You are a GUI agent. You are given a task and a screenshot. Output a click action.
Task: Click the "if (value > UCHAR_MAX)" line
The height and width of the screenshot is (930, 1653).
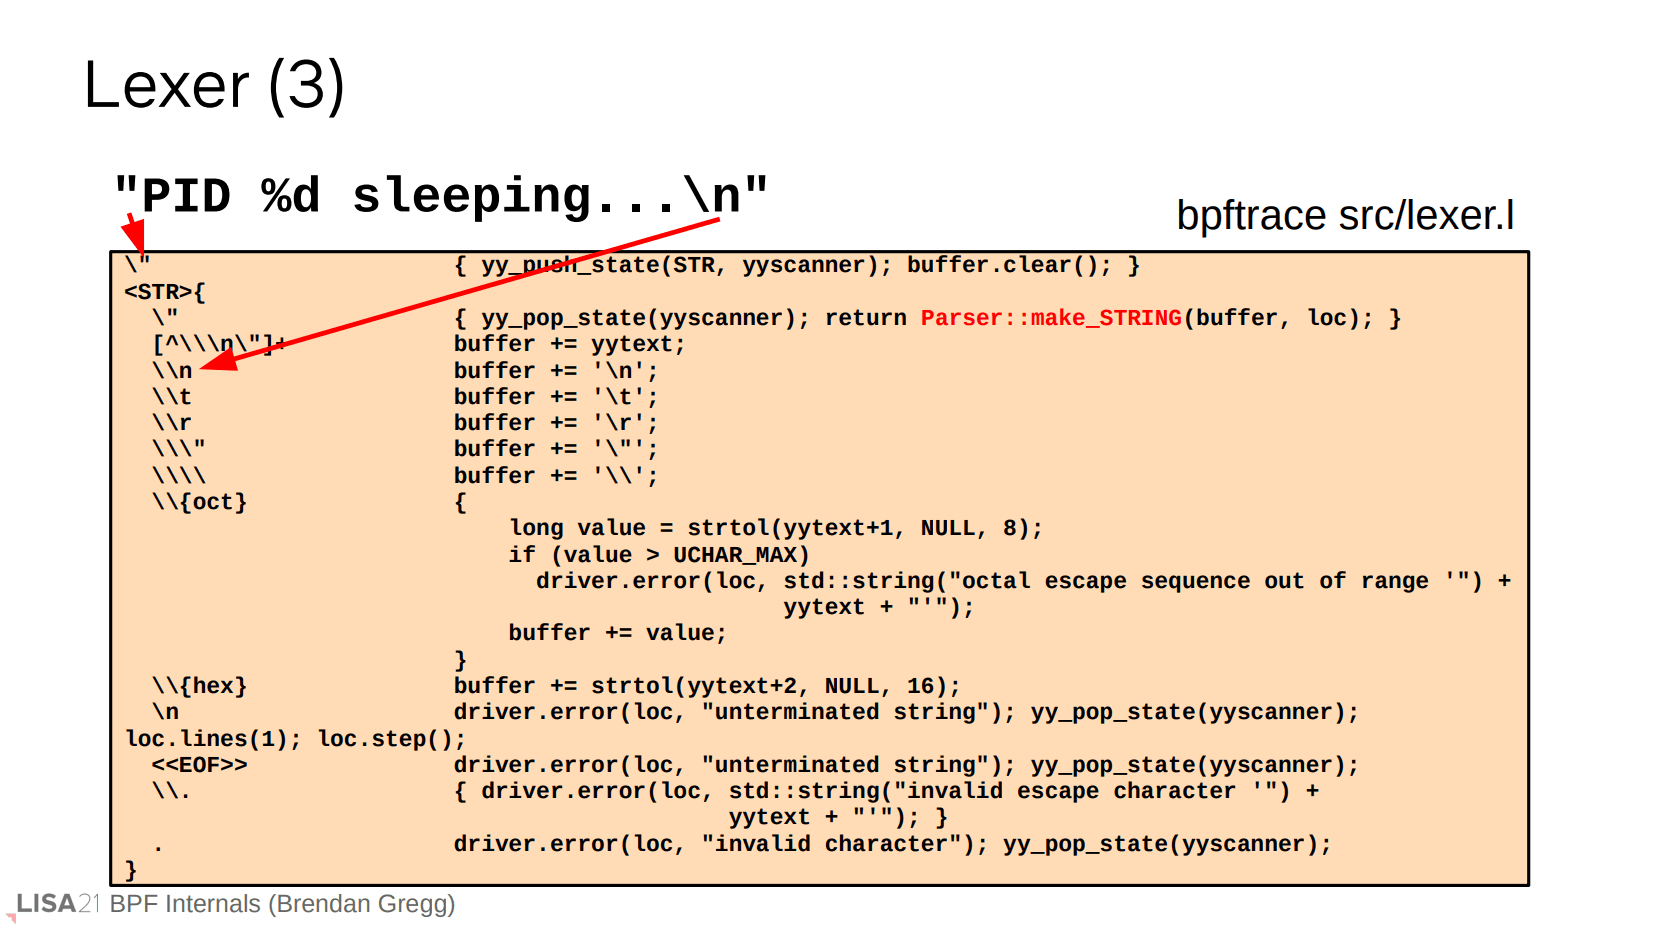tap(658, 555)
